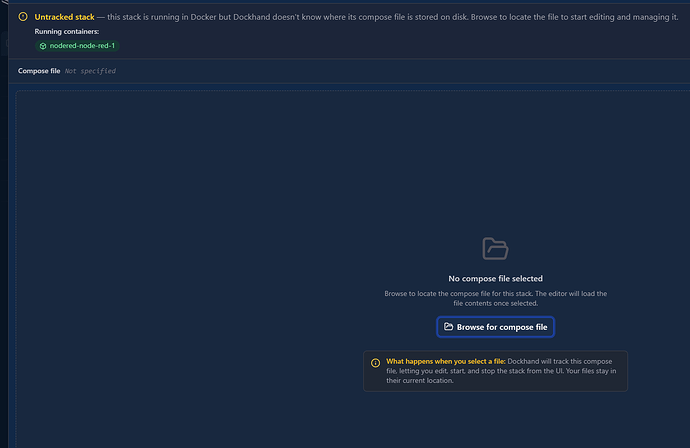Click the Running containers label

pyautogui.click(x=68, y=32)
